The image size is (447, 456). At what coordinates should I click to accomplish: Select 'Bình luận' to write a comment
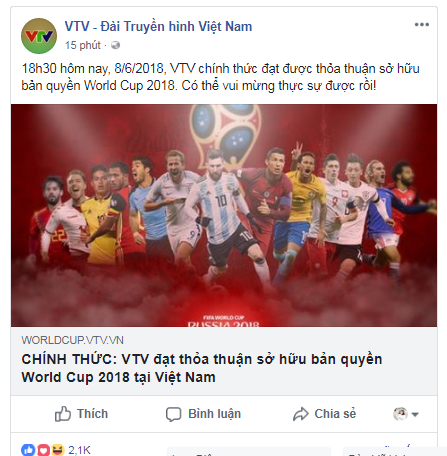pos(214,414)
